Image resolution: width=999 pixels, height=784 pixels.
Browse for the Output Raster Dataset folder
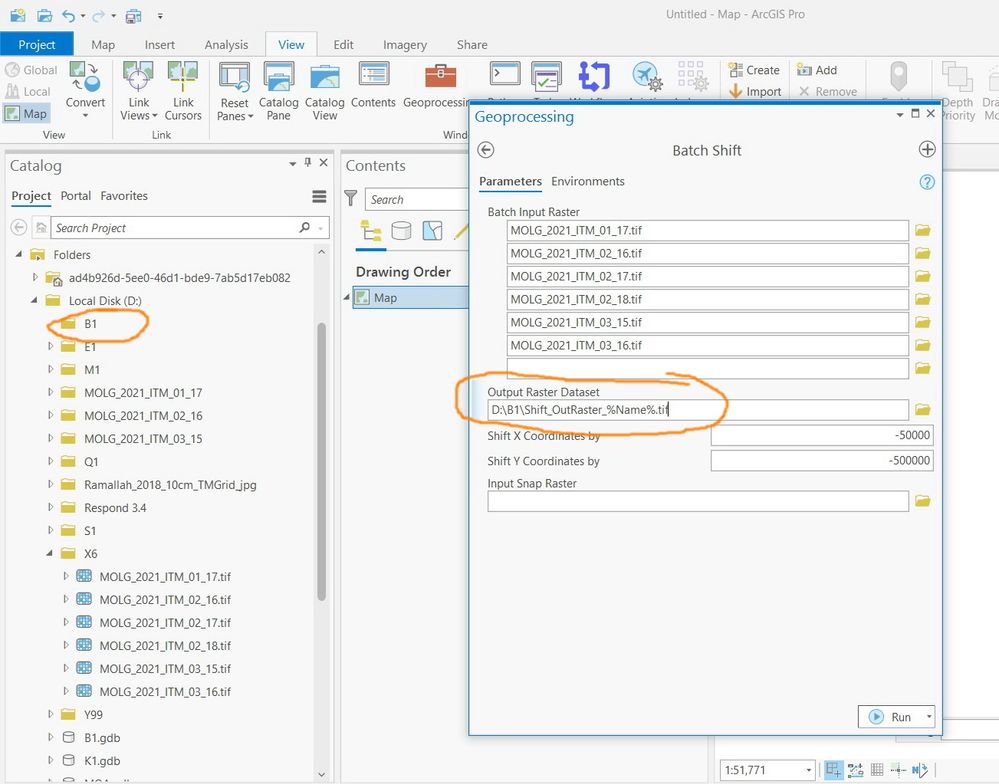pos(922,410)
